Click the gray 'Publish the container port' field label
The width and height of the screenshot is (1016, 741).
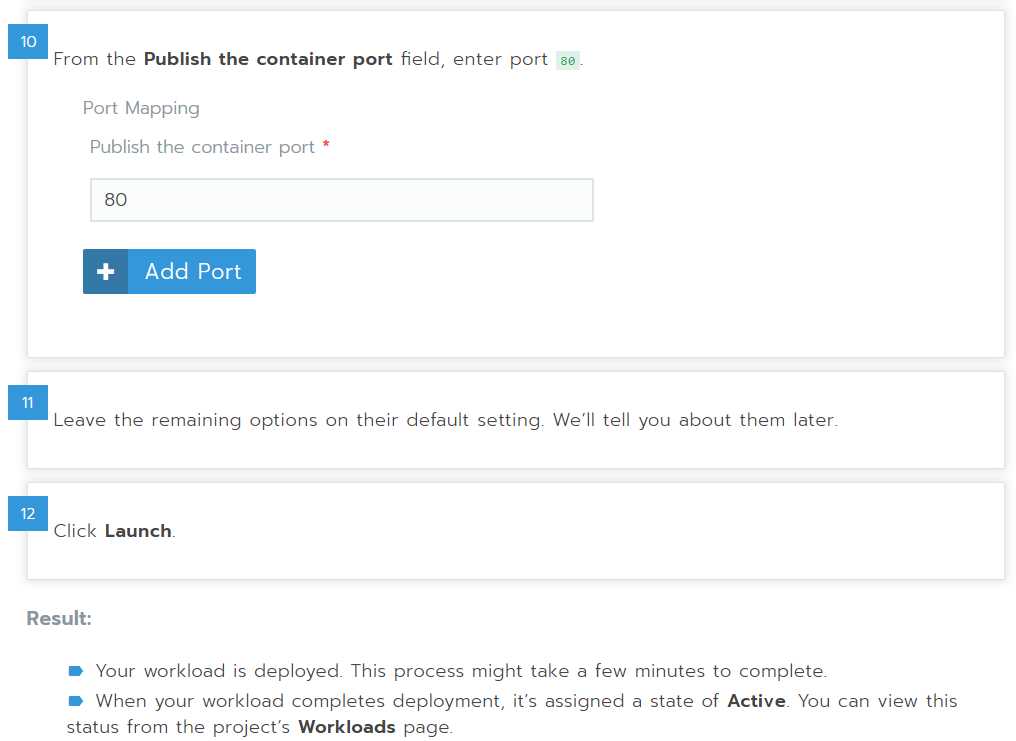pos(202,147)
